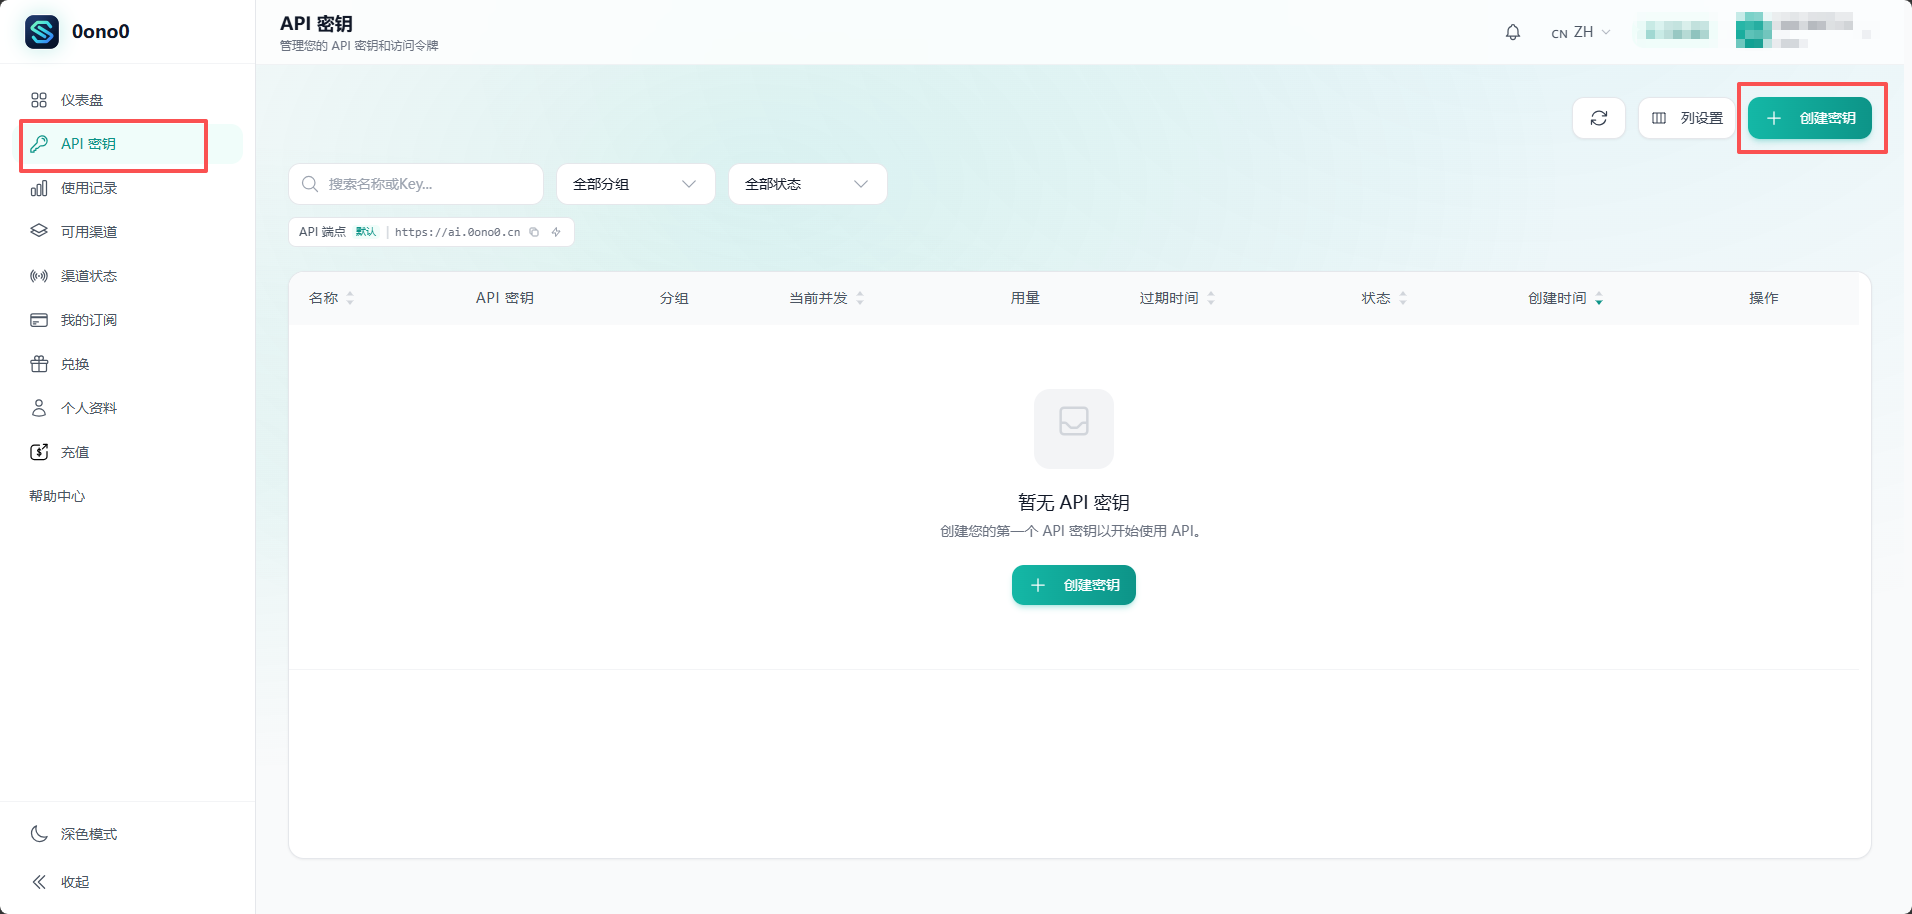This screenshot has width=1912, height=914.
Task: Click the lightning icon beside endpoint
Action: pos(556,232)
